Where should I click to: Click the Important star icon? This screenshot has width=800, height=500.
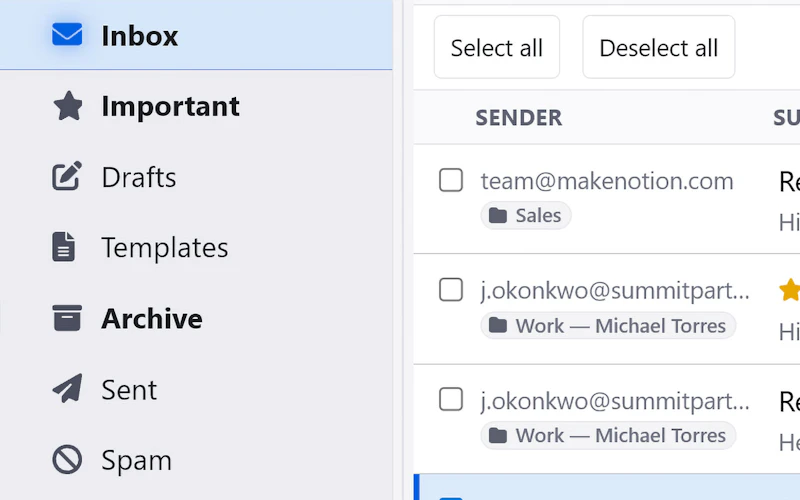[x=68, y=106]
